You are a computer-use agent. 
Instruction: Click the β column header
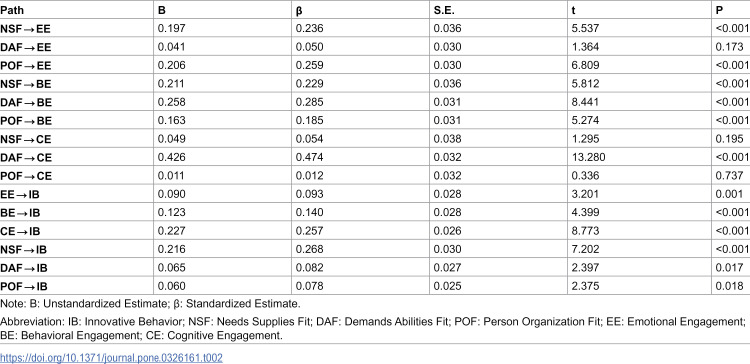pyautogui.click(x=299, y=10)
